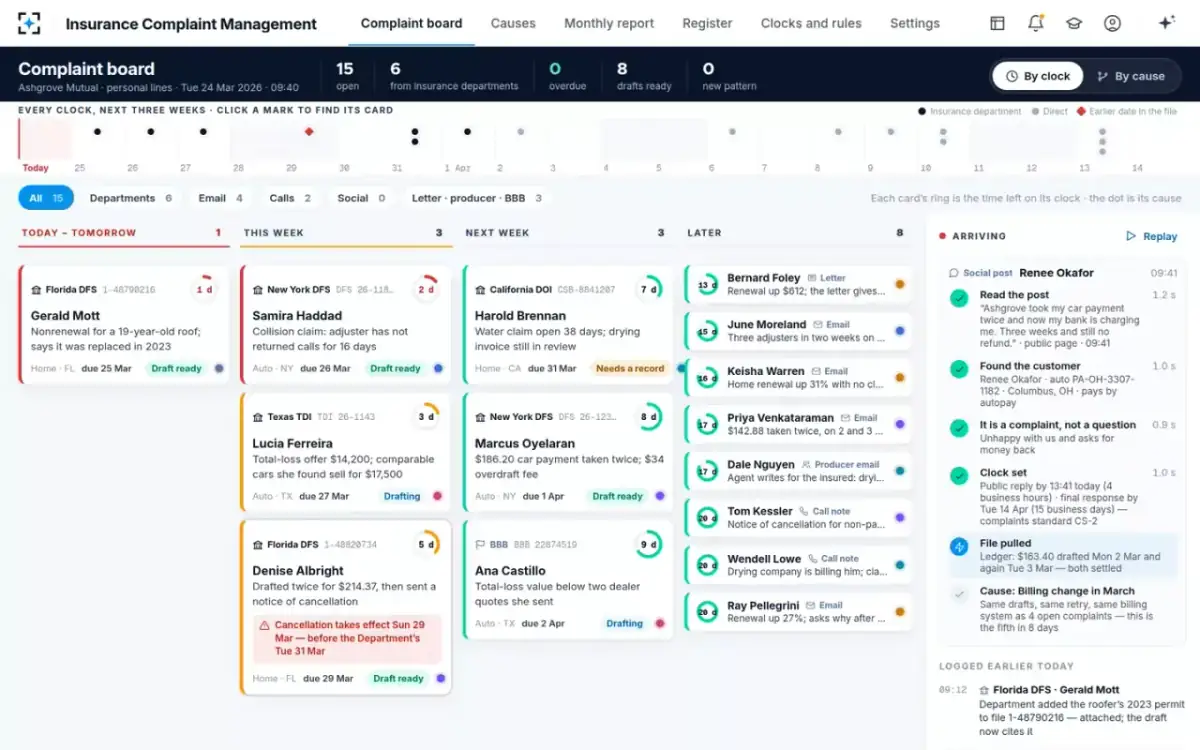Click the 16 d ring beside Keisha Warren
The image size is (1200, 750).
708,378
